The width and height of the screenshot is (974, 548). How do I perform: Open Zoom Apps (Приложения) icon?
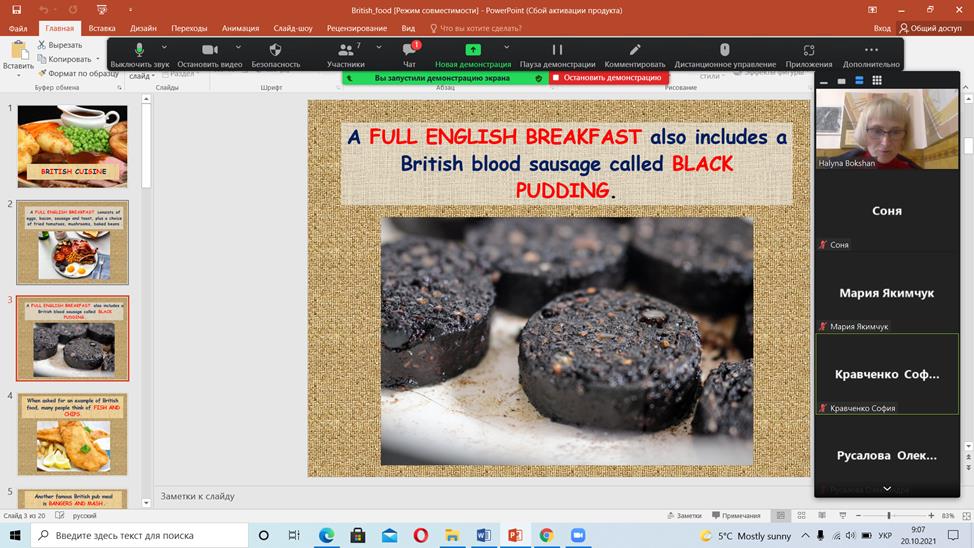pyautogui.click(x=808, y=50)
